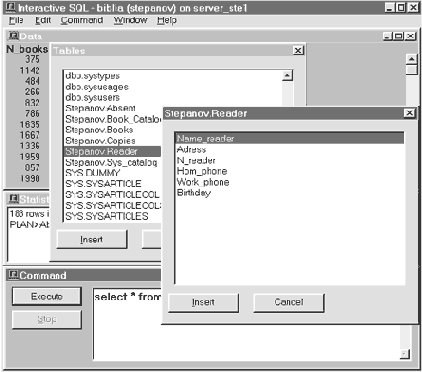Open the Help menu
Viewport: 422px width, 372px height.
(167, 20)
